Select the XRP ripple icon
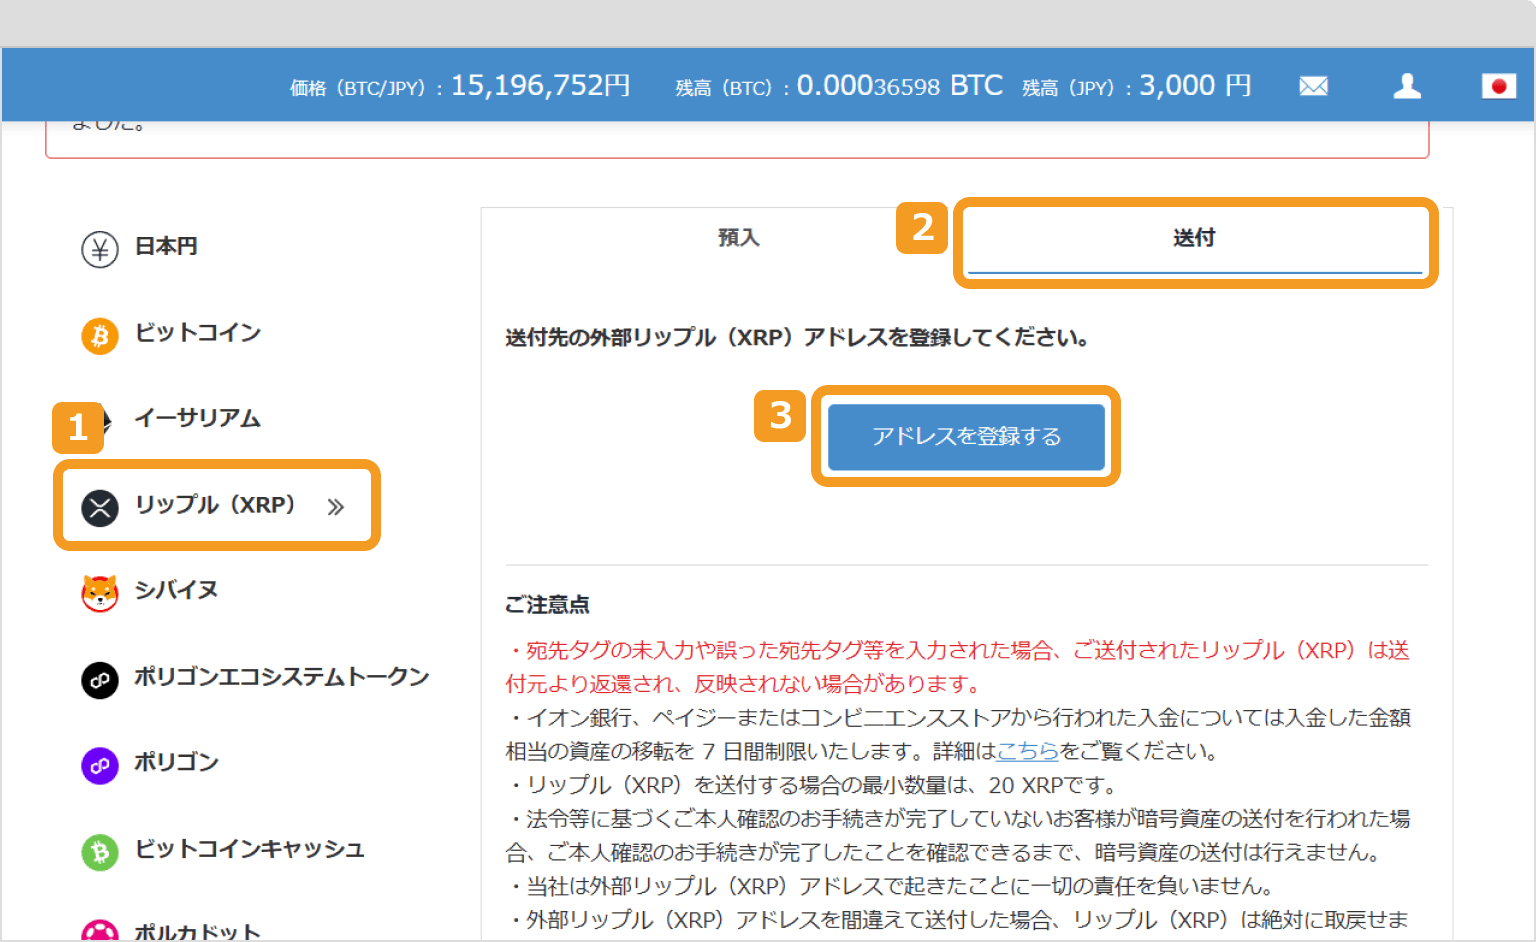Image resolution: width=1536 pixels, height=942 pixels. (x=99, y=507)
